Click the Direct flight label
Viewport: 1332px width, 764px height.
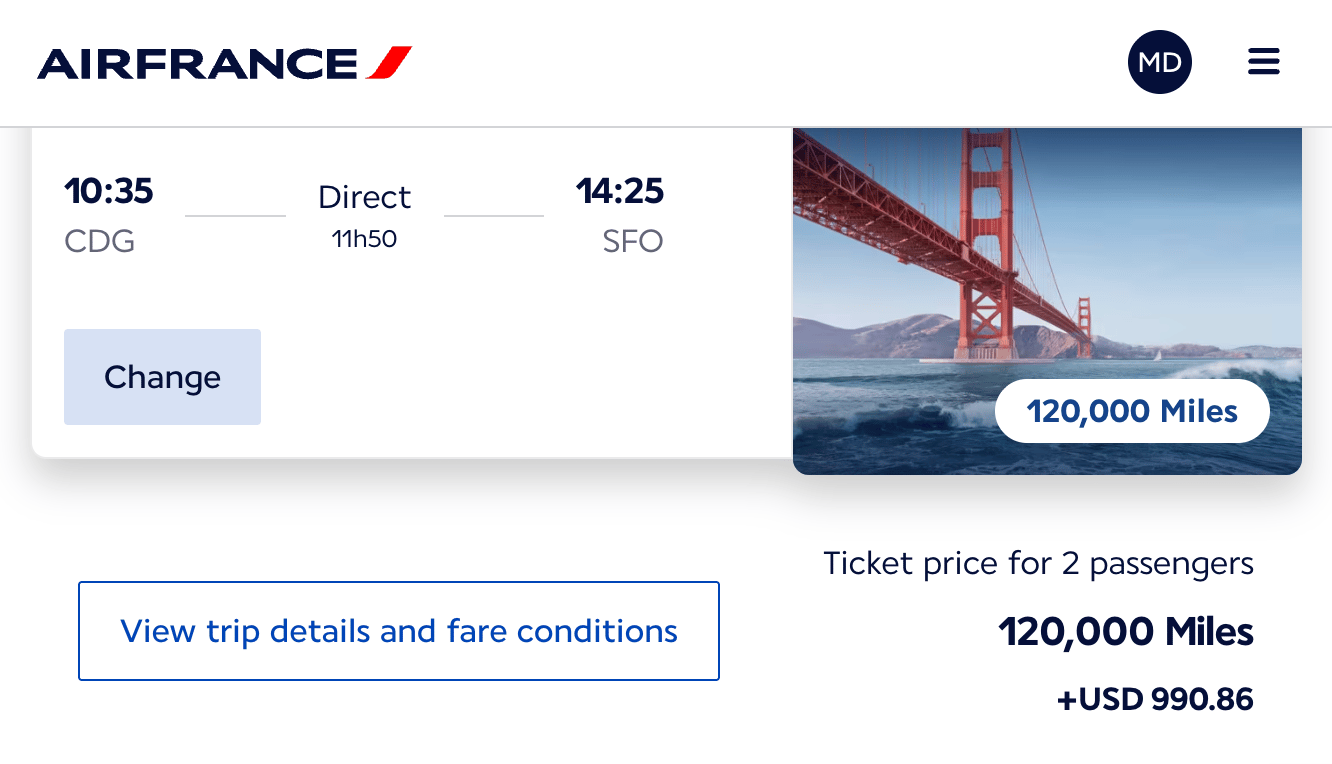[364, 197]
